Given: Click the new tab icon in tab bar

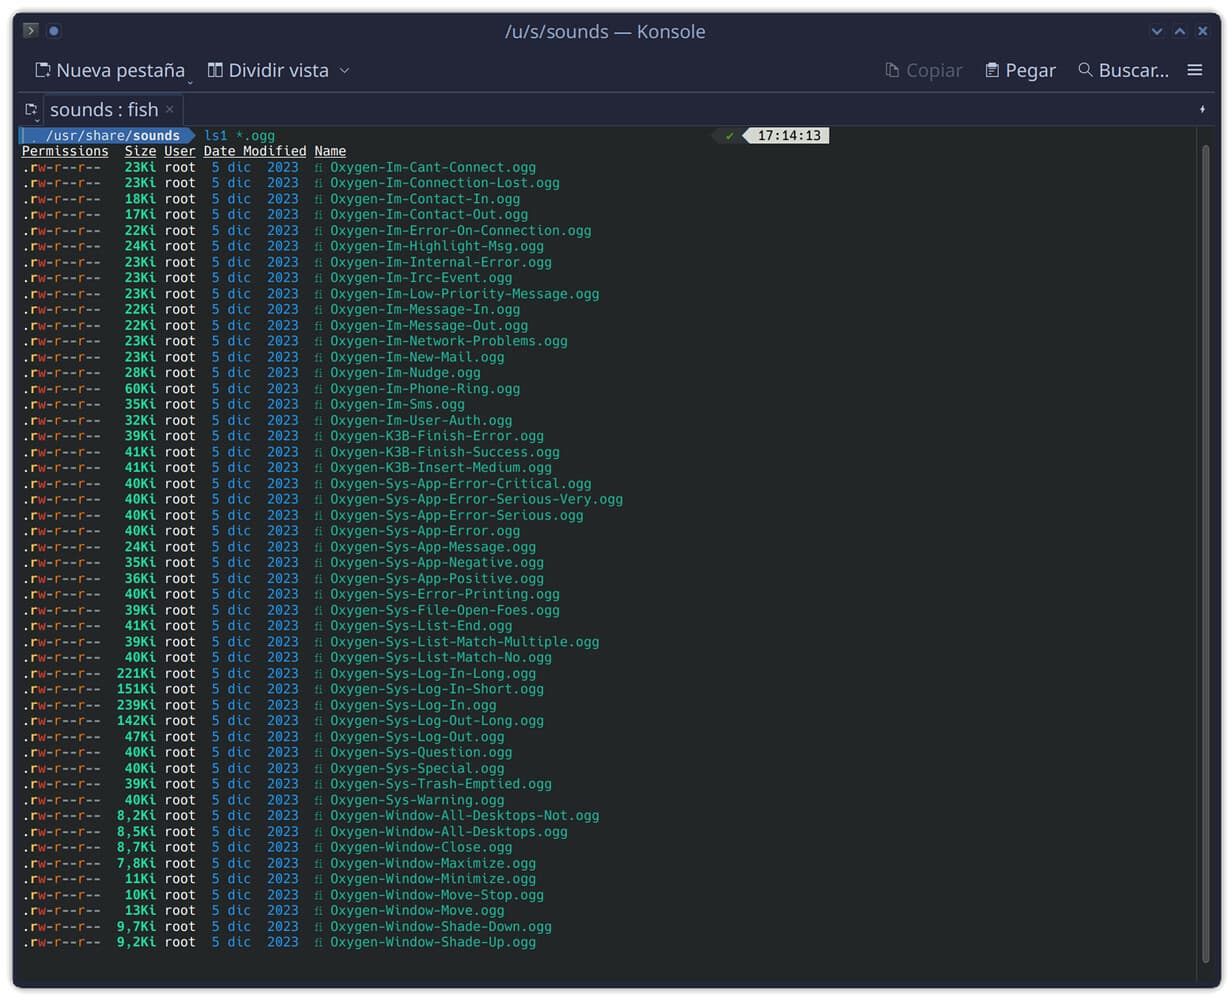Looking at the screenshot, I should tap(31, 110).
